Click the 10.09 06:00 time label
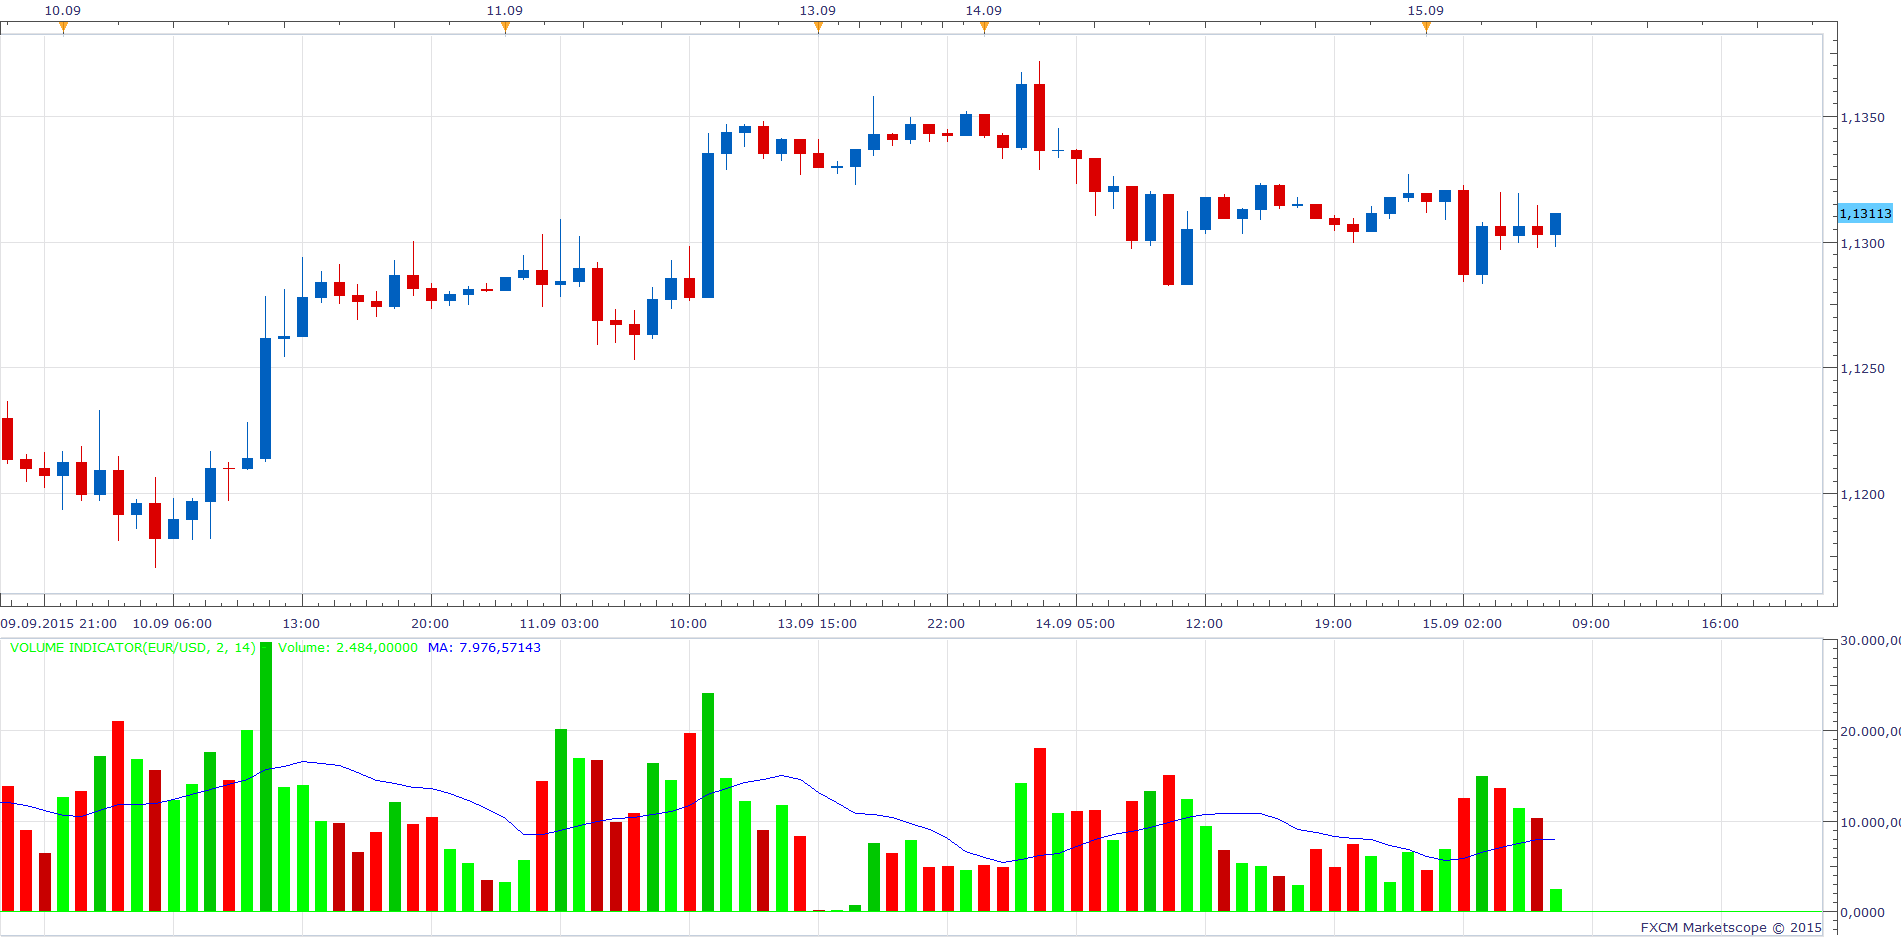 pyautogui.click(x=172, y=623)
